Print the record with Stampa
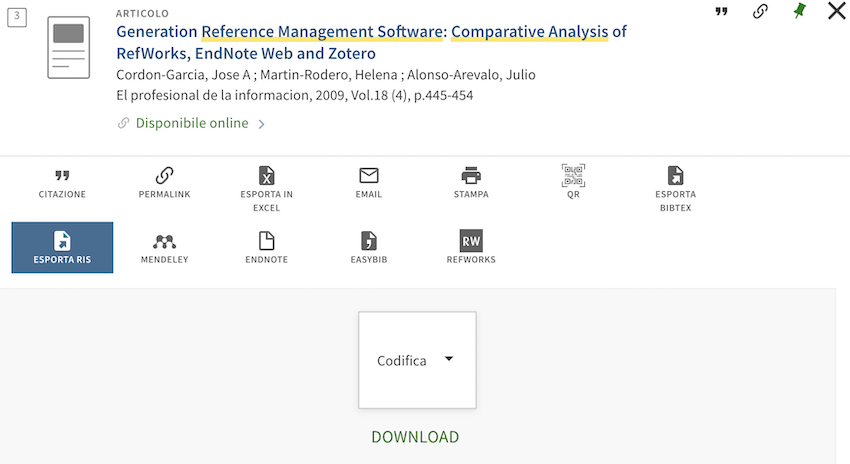 (x=471, y=183)
